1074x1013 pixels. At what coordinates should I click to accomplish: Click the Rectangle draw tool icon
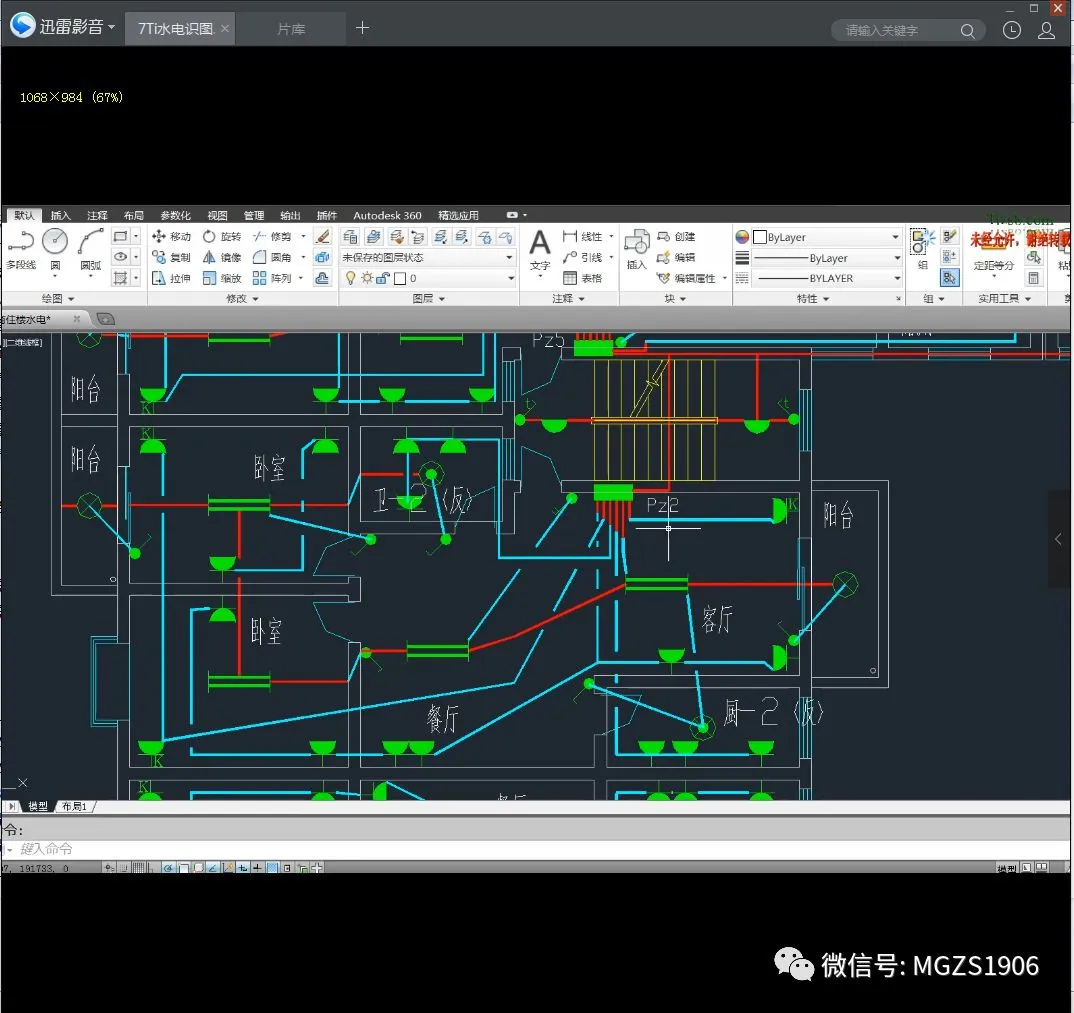click(120, 236)
